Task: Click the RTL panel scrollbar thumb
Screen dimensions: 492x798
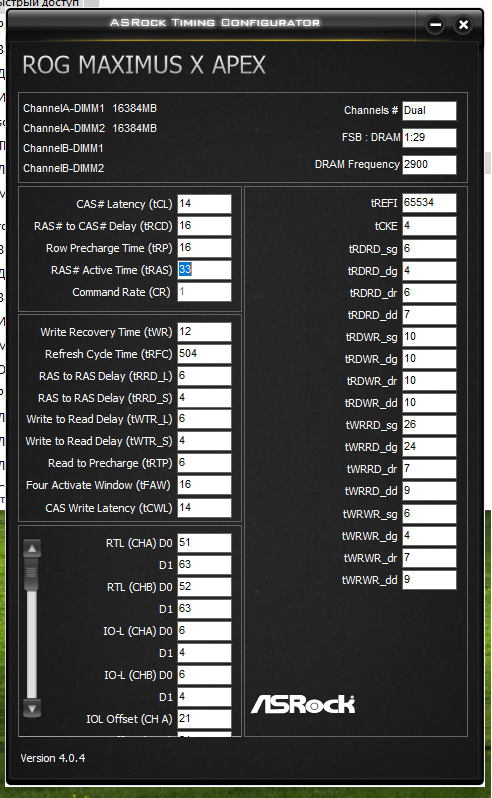Action: [x=32, y=574]
